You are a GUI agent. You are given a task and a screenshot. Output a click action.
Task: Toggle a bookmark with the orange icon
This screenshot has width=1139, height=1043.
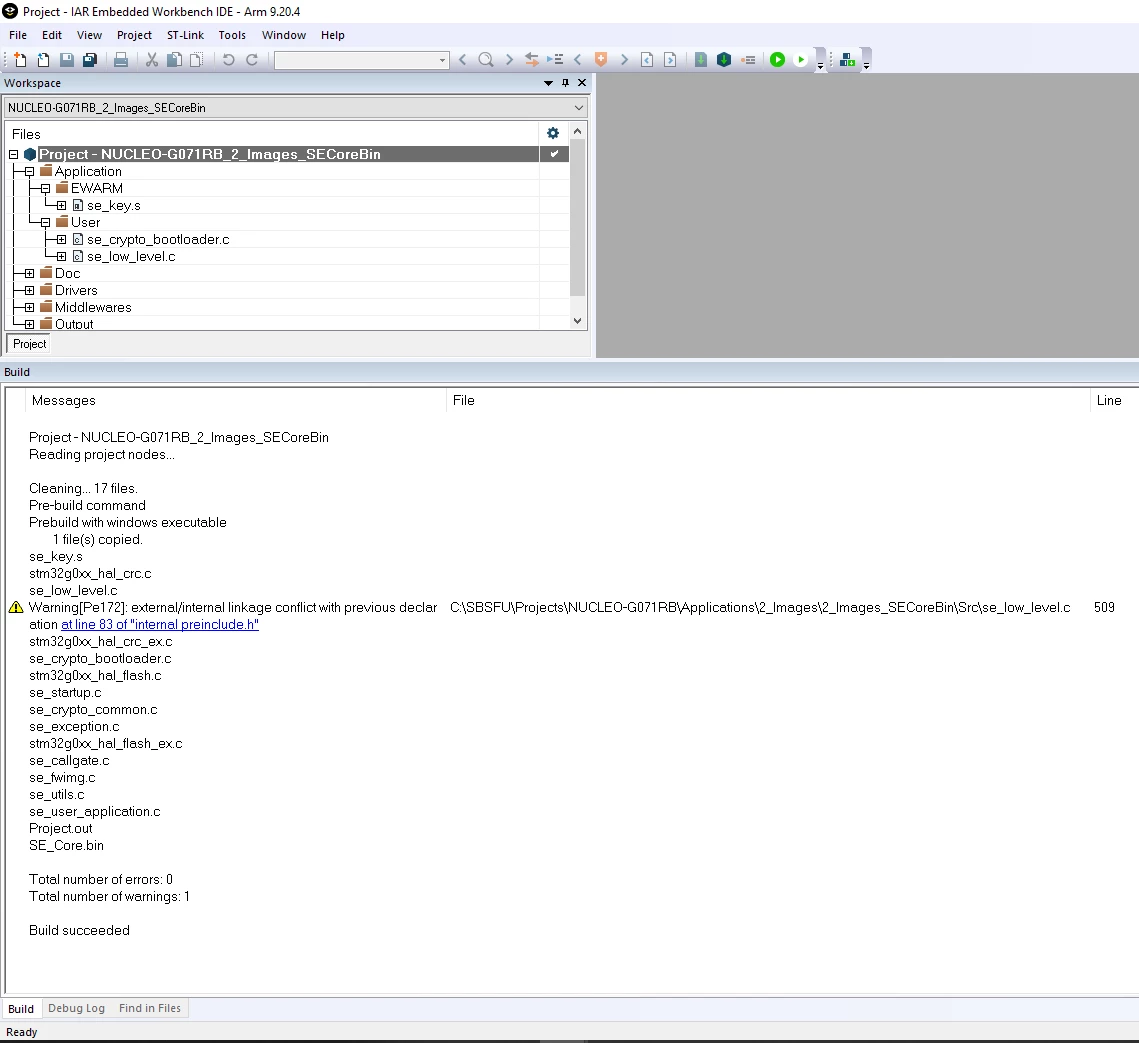(601, 60)
